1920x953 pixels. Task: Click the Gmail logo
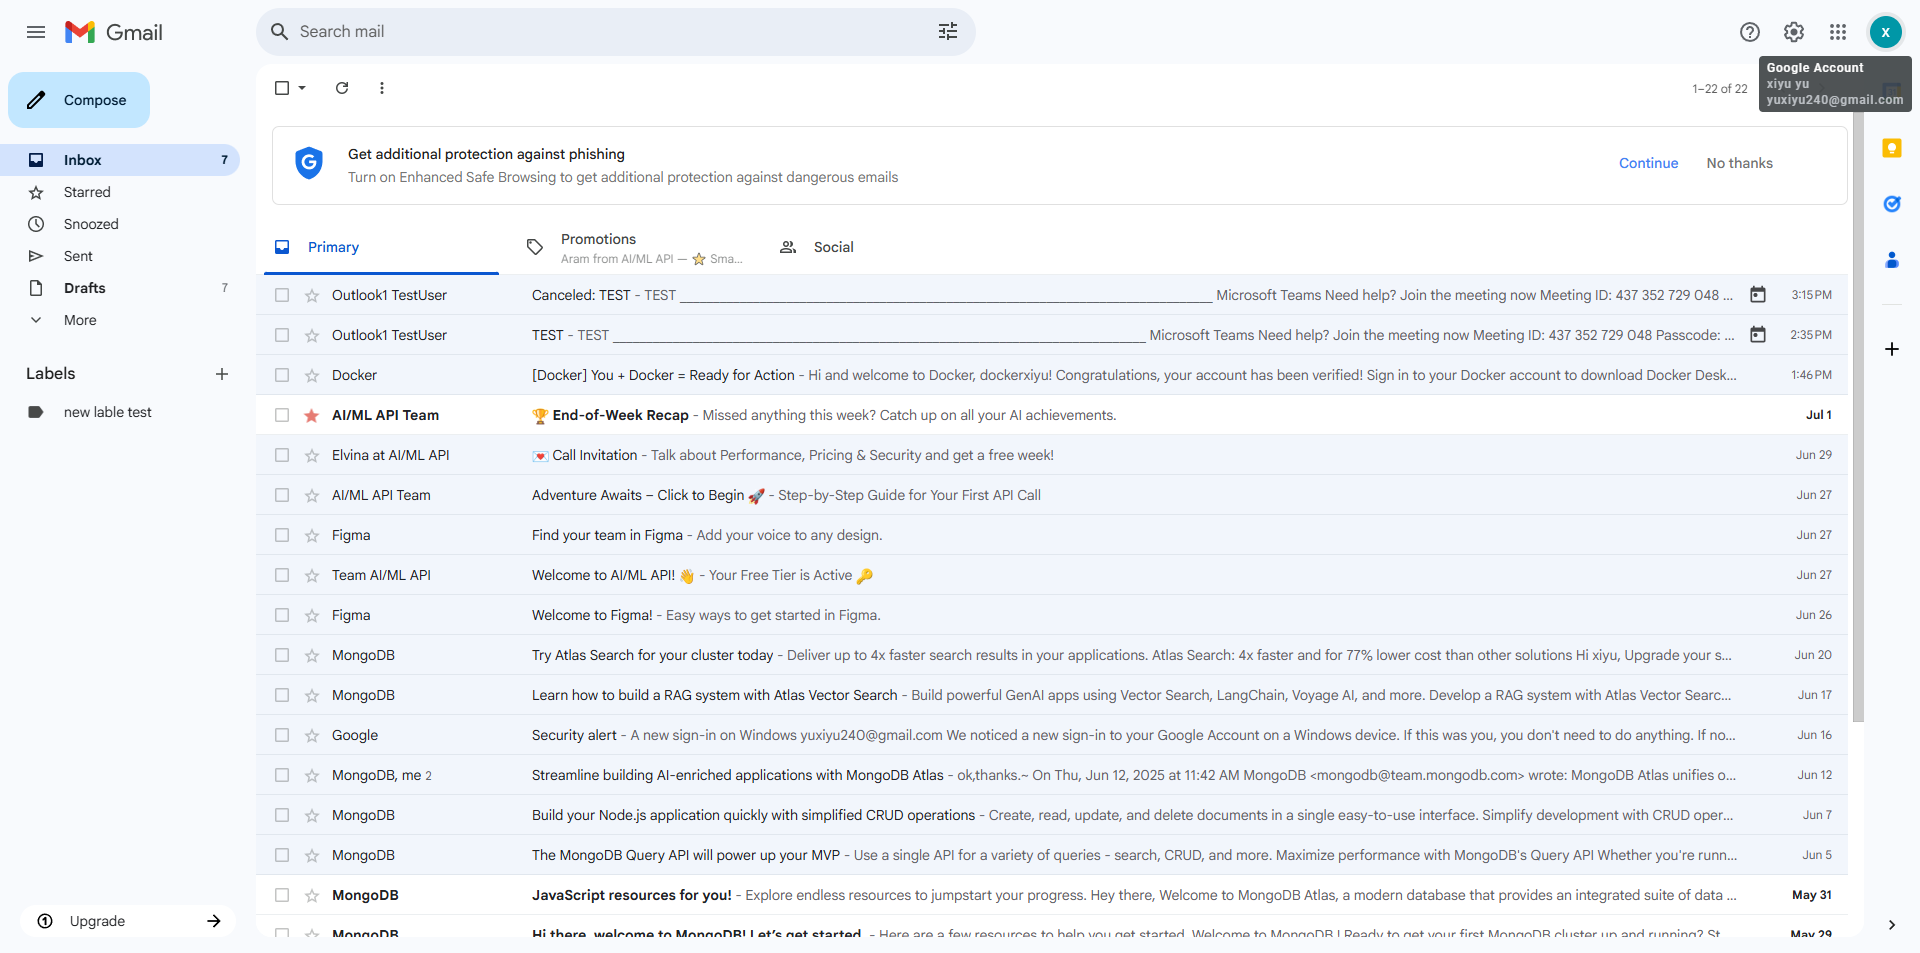click(113, 32)
